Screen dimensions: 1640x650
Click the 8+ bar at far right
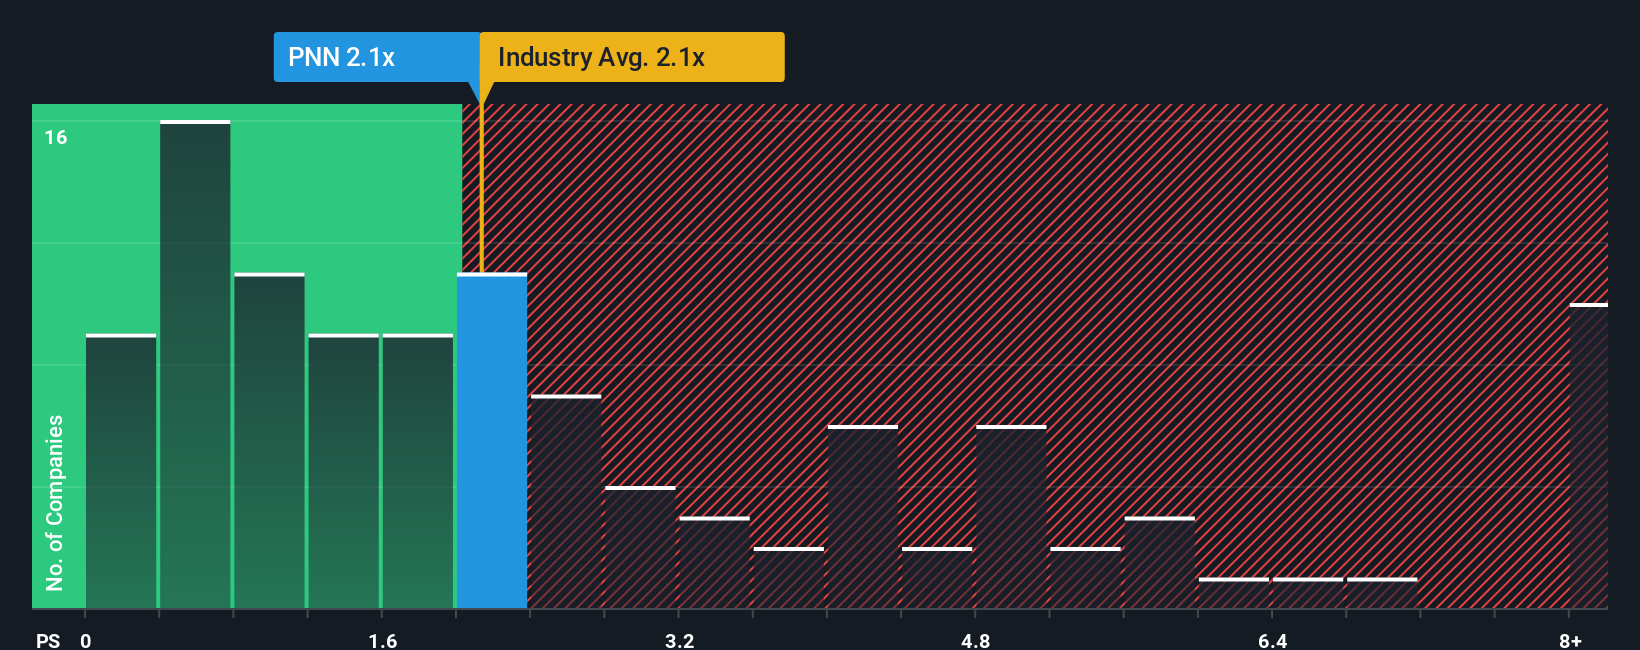pyautogui.click(x=1589, y=456)
